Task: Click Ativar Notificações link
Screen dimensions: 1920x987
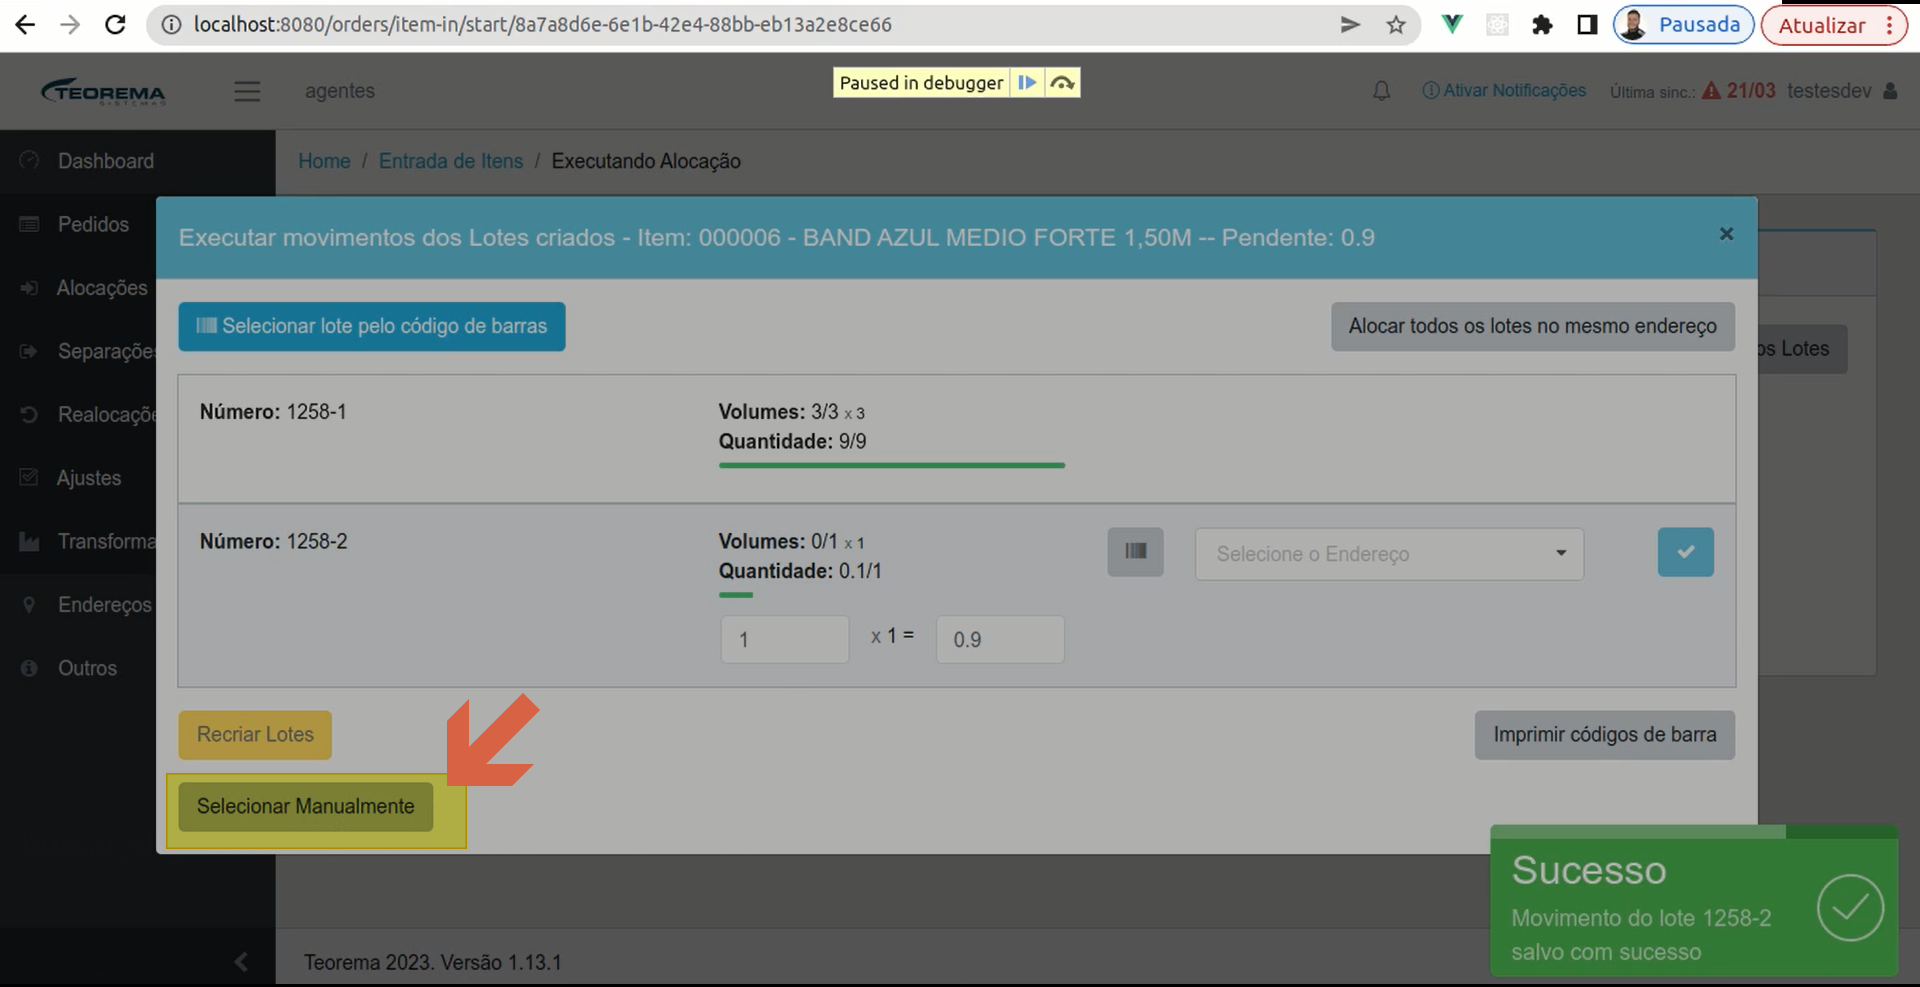Action: (1504, 91)
